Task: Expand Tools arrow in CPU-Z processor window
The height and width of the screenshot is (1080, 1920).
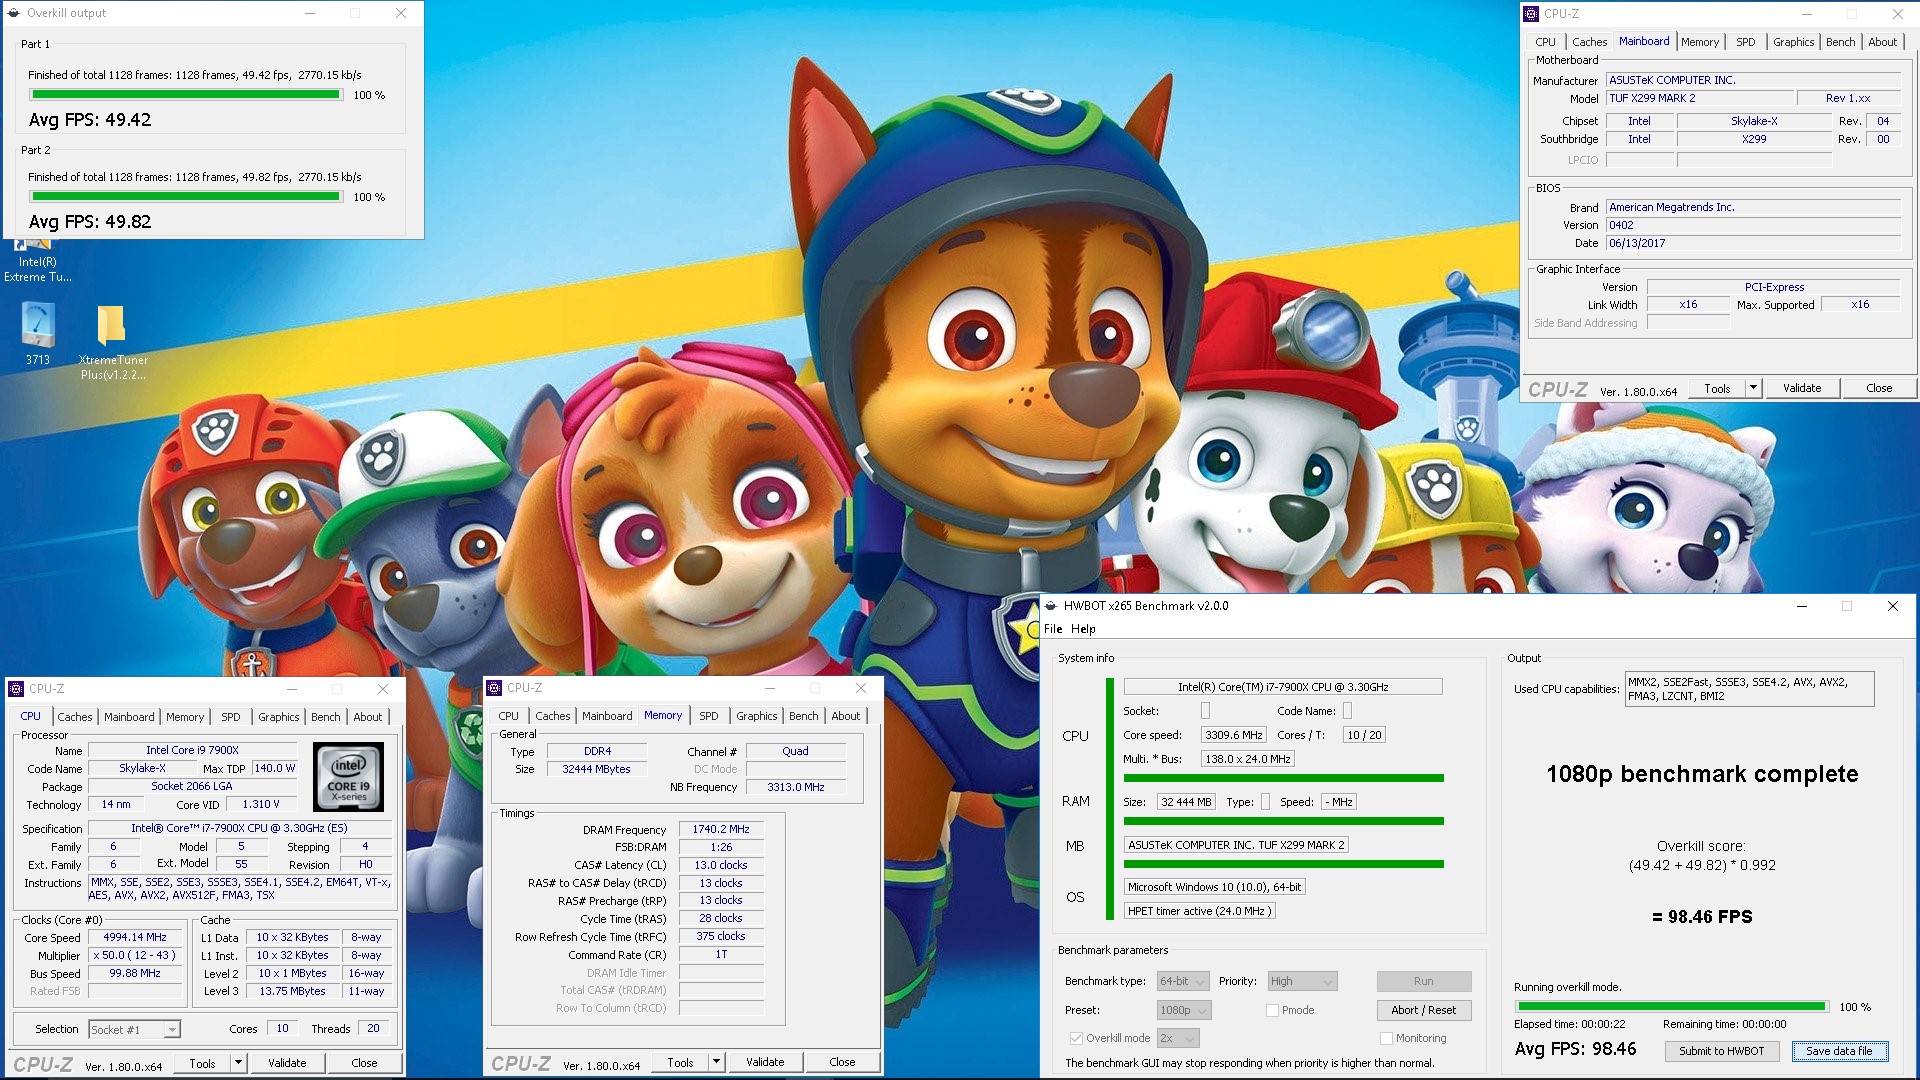Action: (x=238, y=1063)
